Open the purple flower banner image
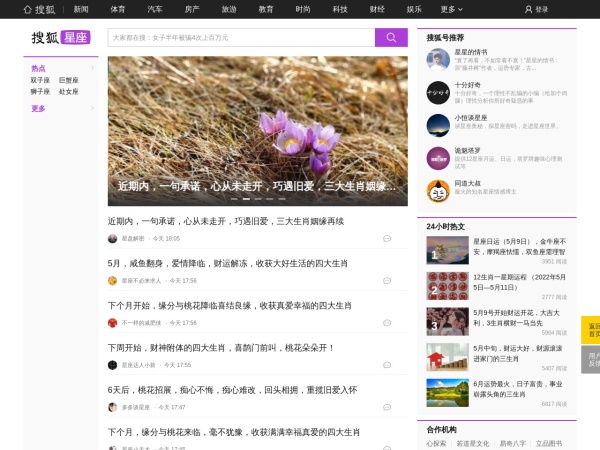600x450 pixels. pos(258,131)
